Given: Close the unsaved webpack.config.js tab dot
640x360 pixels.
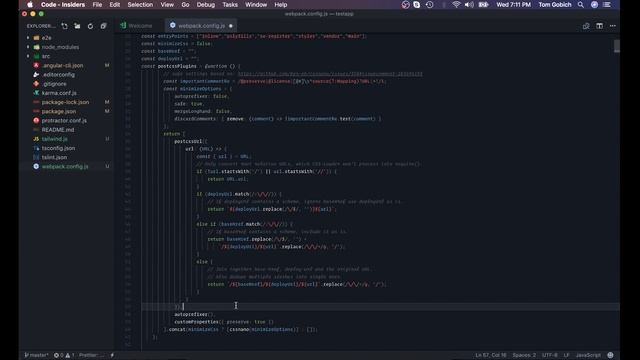Looking at the screenshot, I should point(231,26).
